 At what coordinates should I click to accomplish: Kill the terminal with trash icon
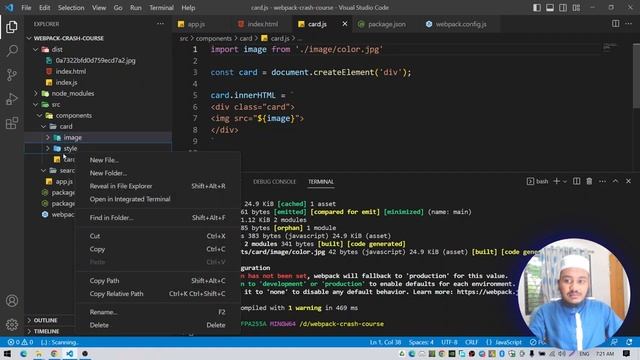589,181
